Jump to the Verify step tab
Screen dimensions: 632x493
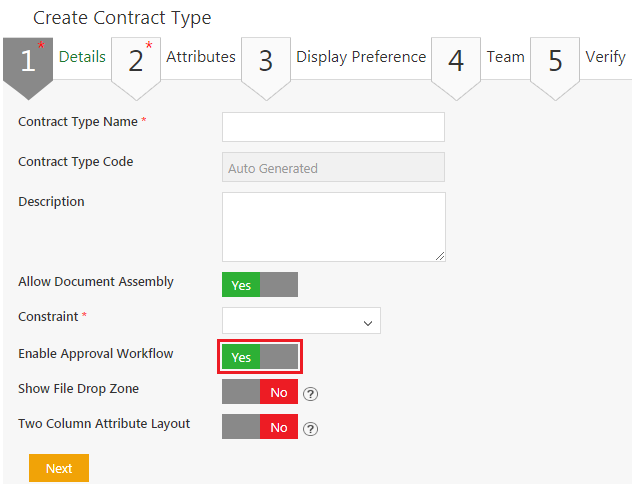click(605, 57)
